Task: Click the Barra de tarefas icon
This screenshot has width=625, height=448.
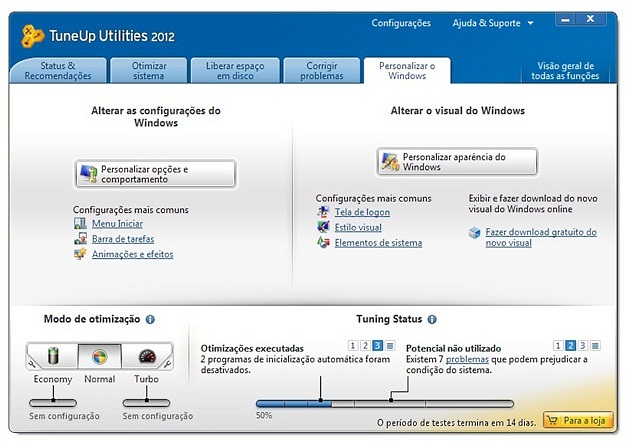Action: coord(80,238)
